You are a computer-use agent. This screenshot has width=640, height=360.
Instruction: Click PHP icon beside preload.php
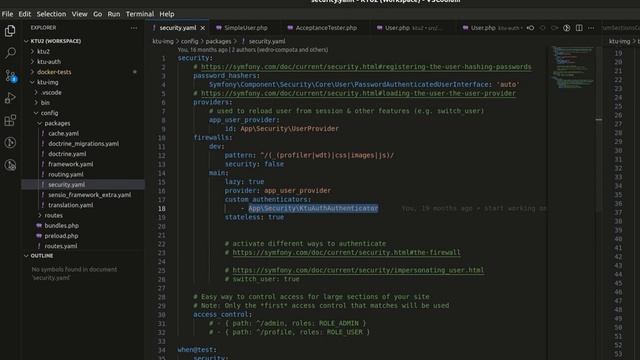[x=39, y=236]
